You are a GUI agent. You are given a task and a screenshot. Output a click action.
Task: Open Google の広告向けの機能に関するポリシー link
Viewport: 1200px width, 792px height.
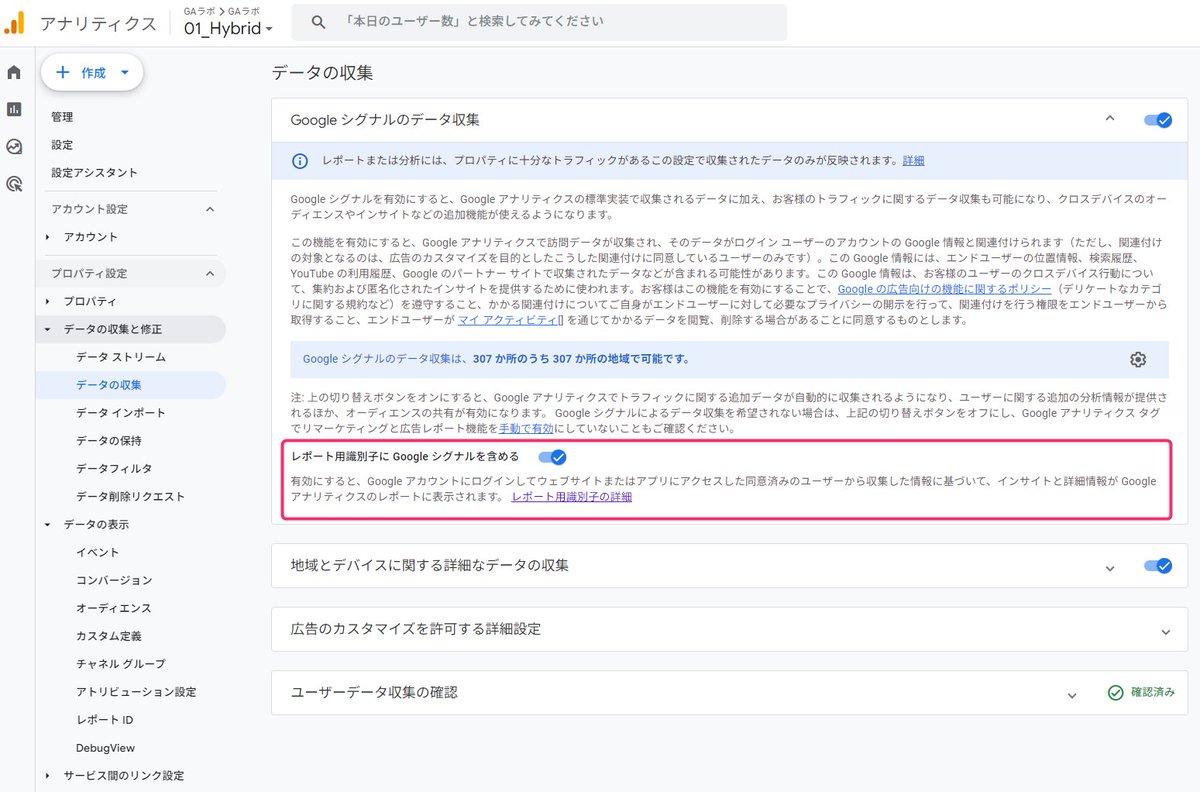(x=944, y=289)
